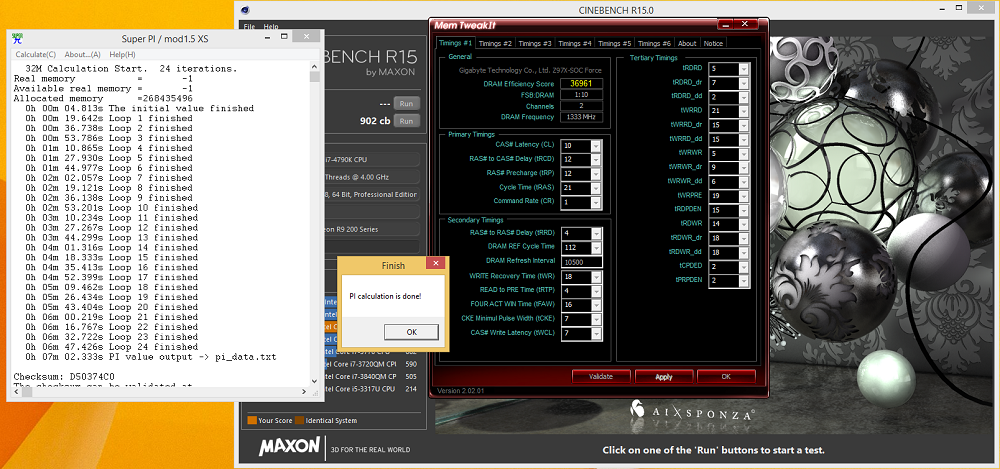Run the CPU test beside 902 cb
The image size is (1000, 469).
tap(406, 121)
